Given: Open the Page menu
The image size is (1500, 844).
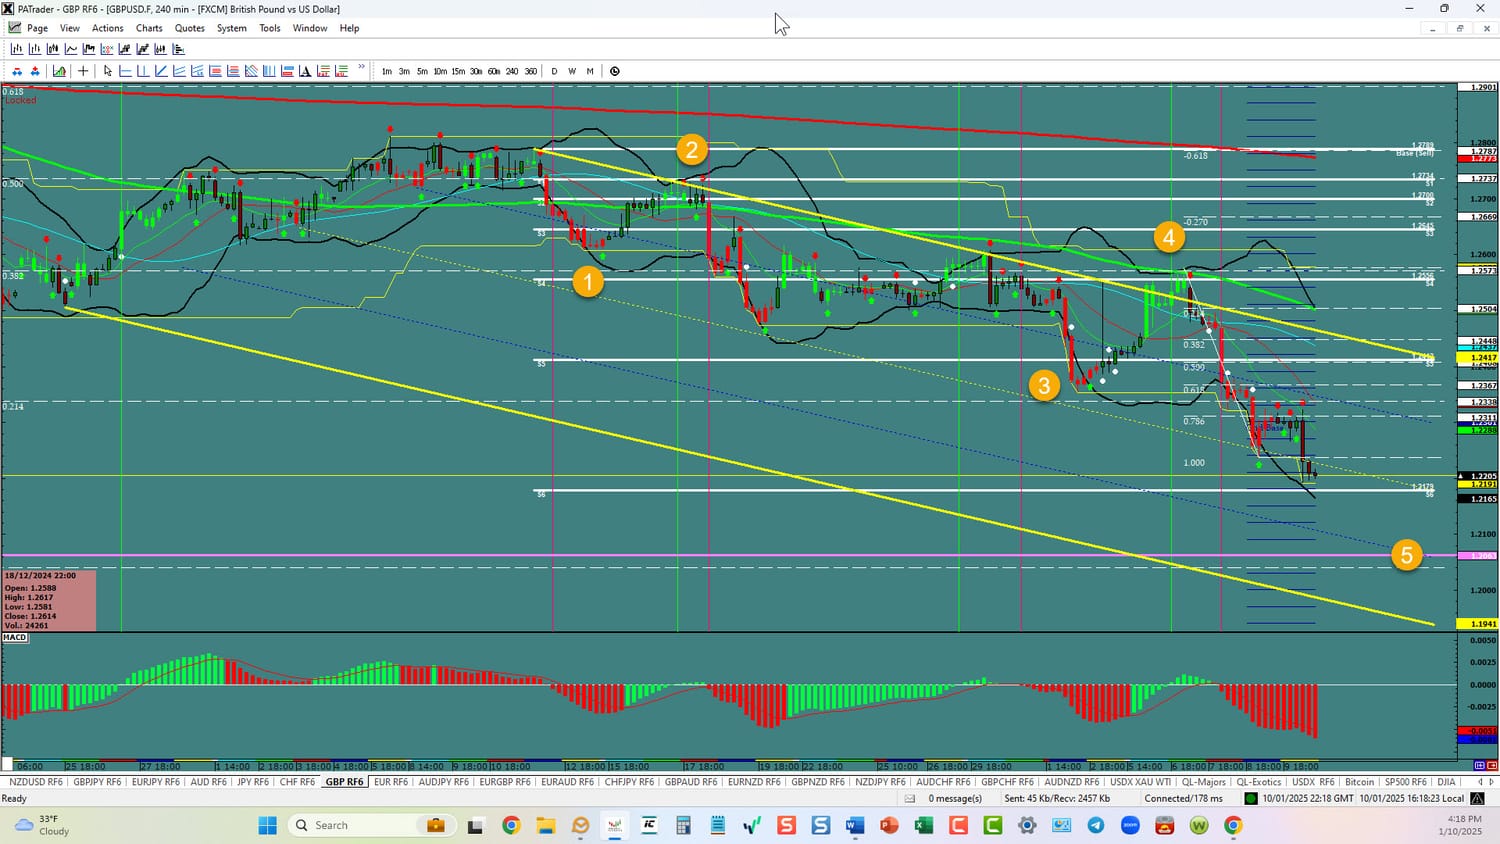Looking at the screenshot, I should click(x=37, y=28).
